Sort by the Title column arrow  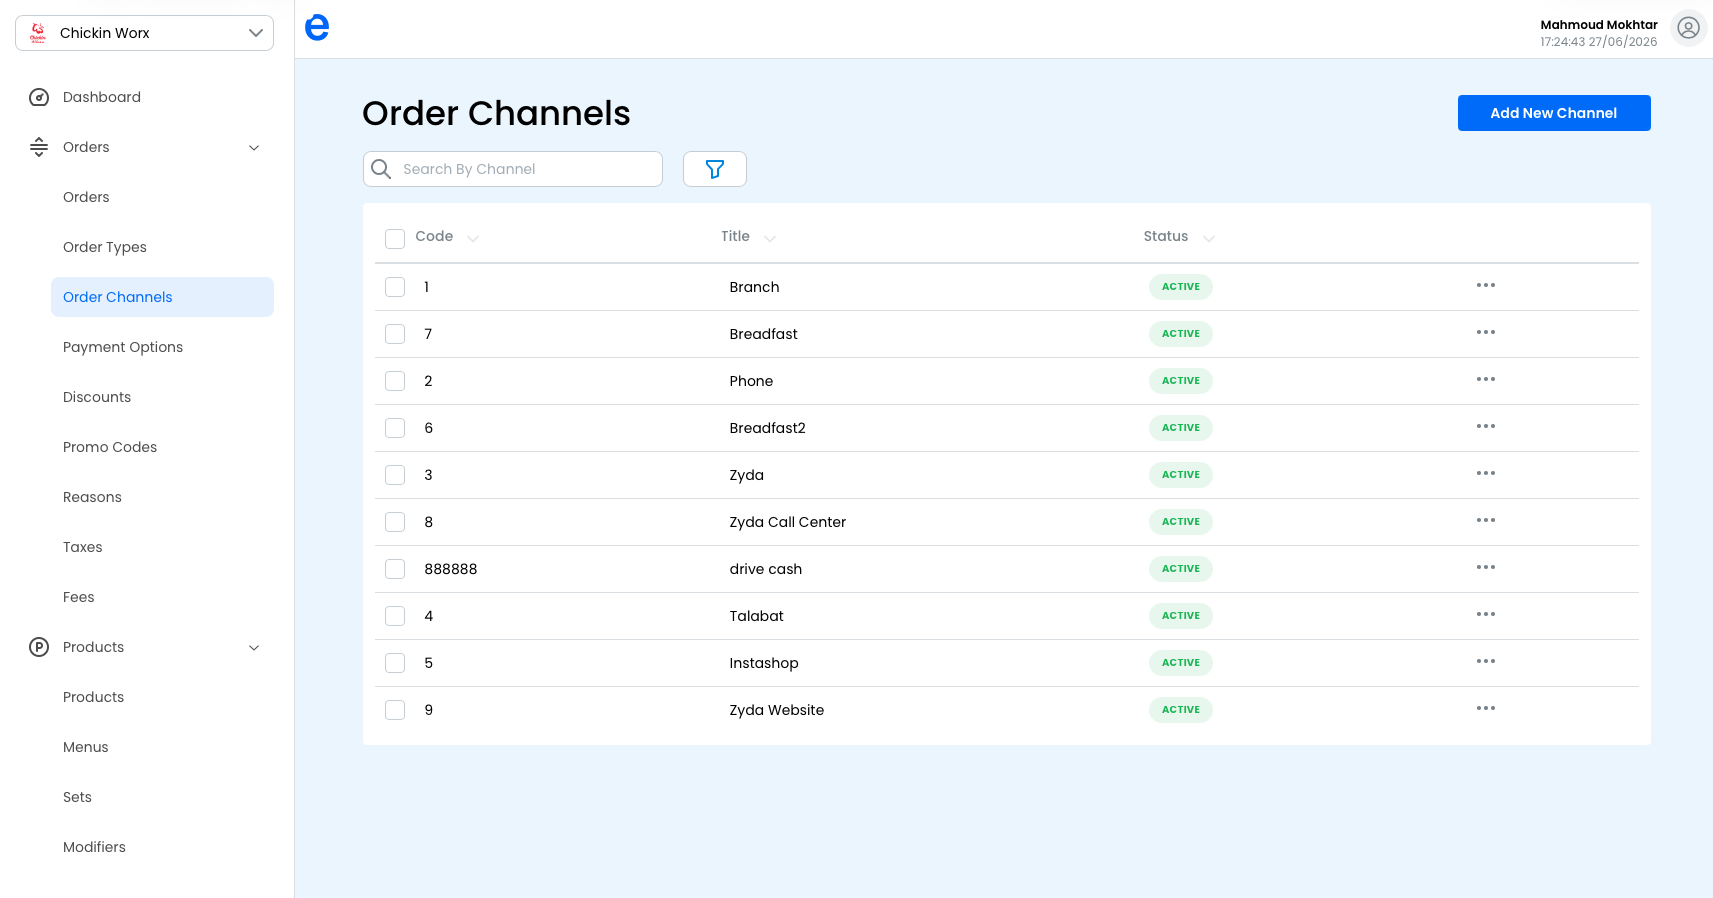click(770, 238)
